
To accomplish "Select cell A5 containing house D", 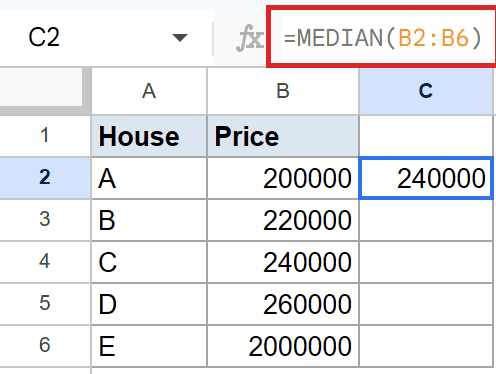I will (149, 304).
